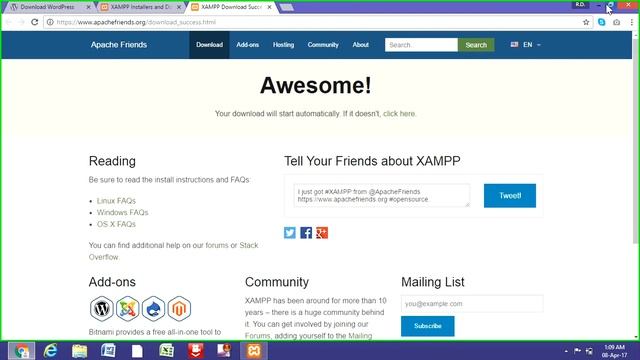Open the Joomla add-on icon
640x360 pixels.
[127, 309]
